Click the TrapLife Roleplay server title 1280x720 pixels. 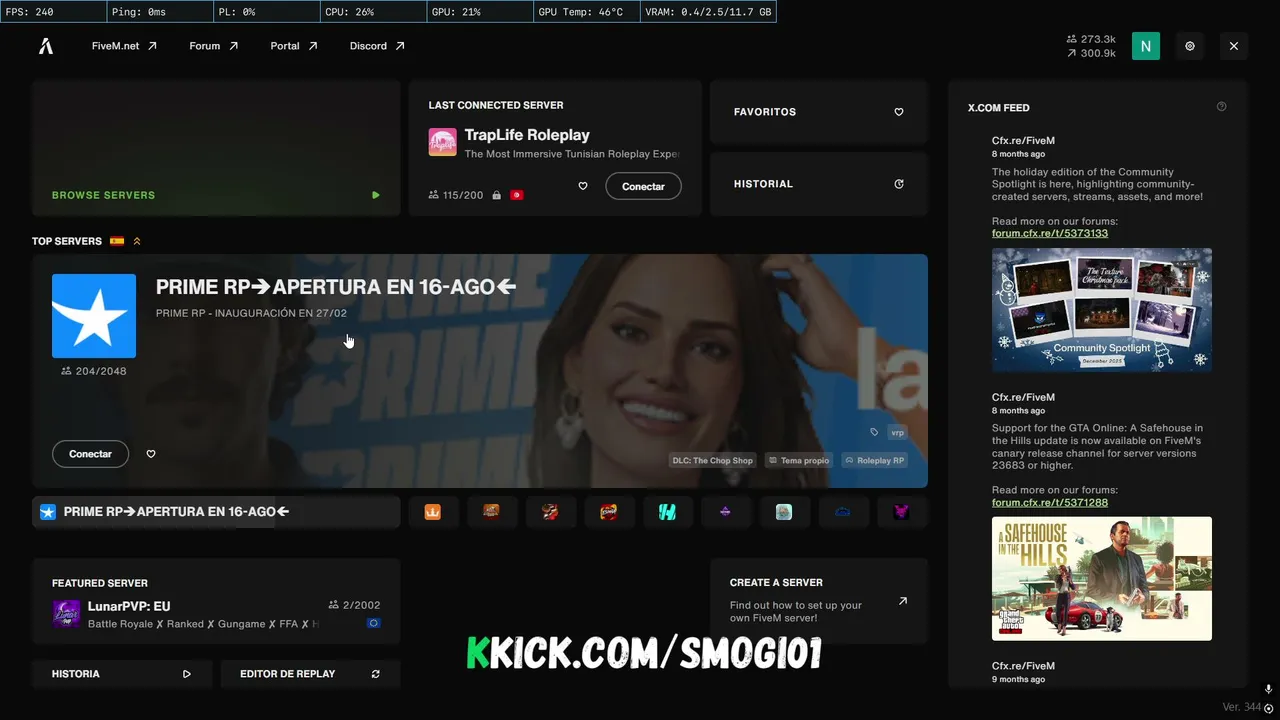point(527,135)
